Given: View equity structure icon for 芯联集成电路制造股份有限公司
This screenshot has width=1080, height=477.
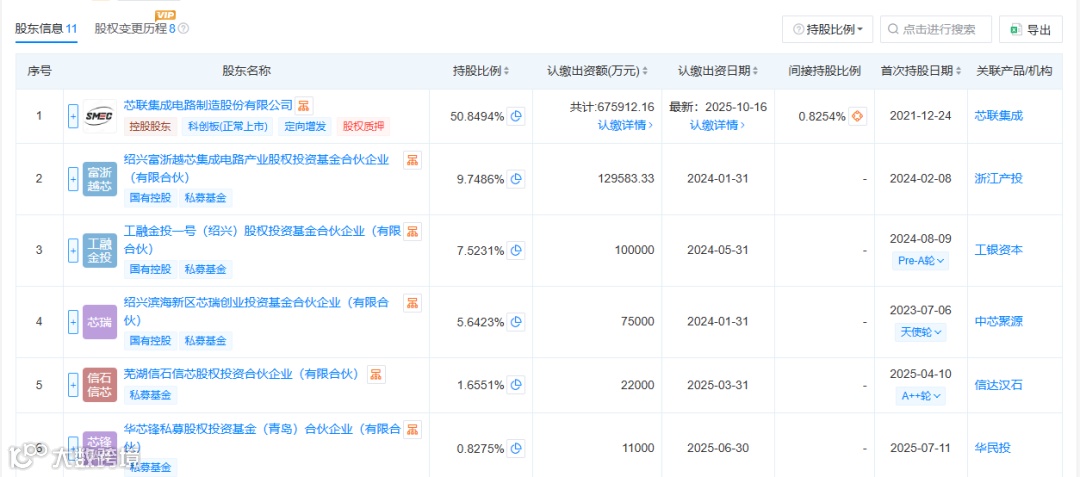Looking at the screenshot, I should coord(304,106).
